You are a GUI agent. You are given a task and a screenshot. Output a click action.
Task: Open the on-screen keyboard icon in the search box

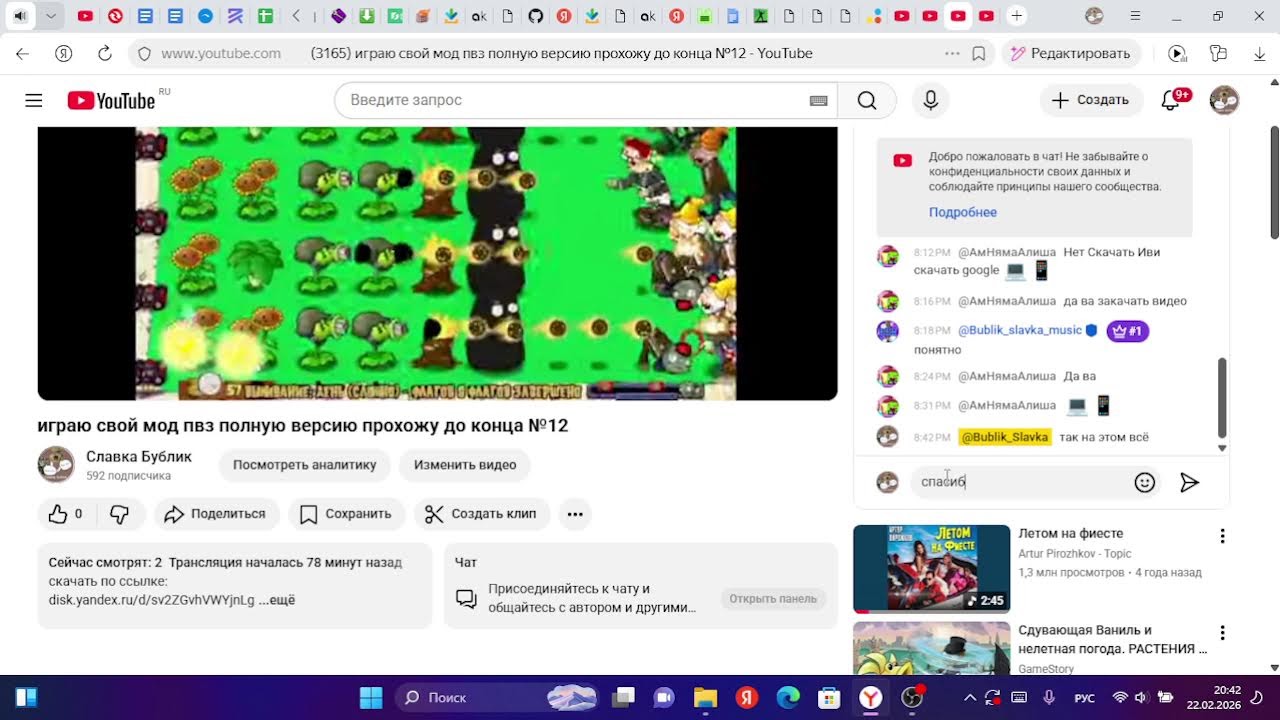point(818,100)
